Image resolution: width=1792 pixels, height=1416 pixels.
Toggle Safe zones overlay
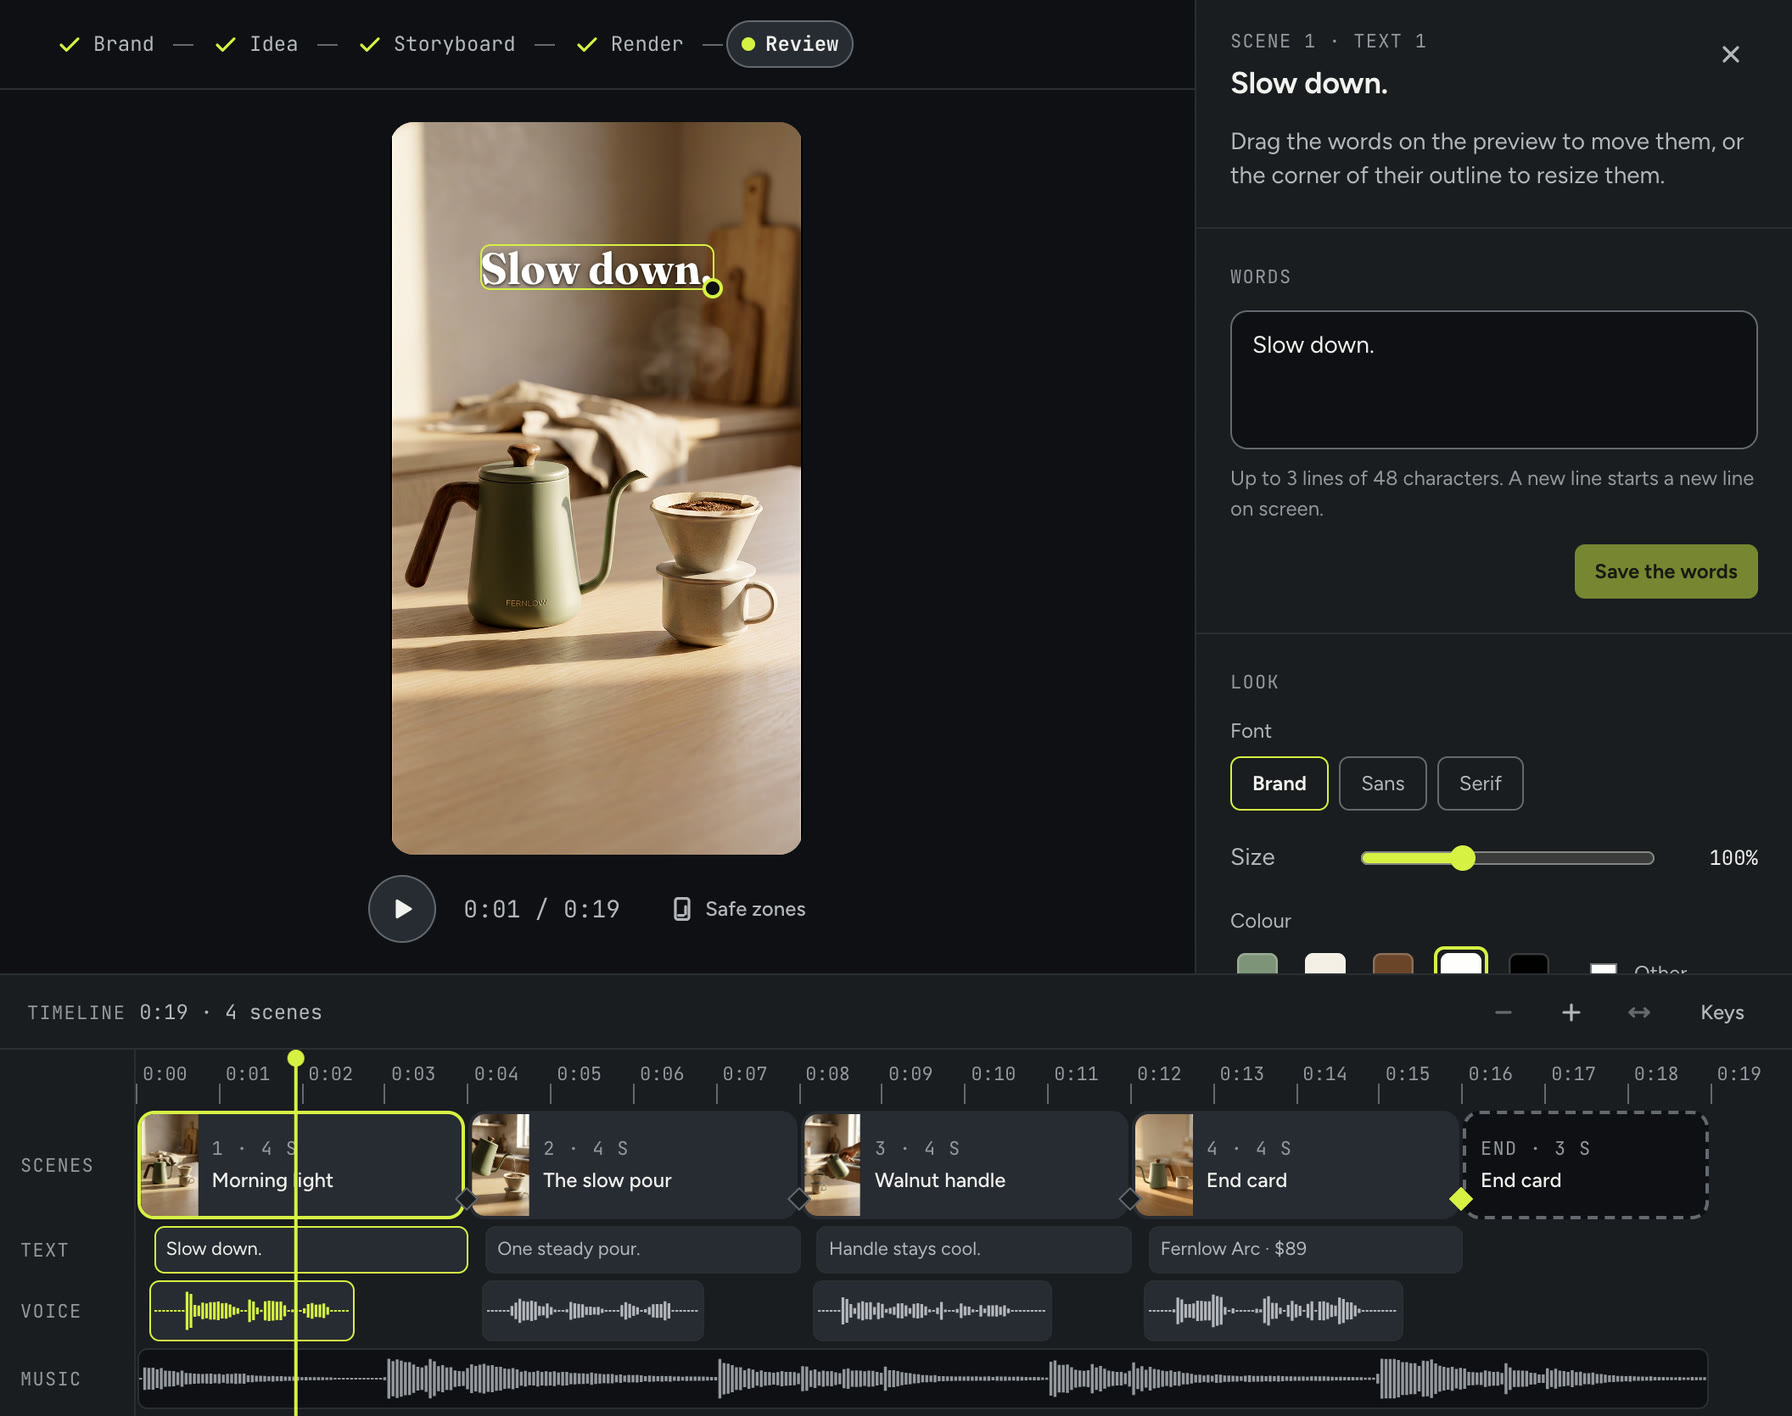[x=739, y=909]
